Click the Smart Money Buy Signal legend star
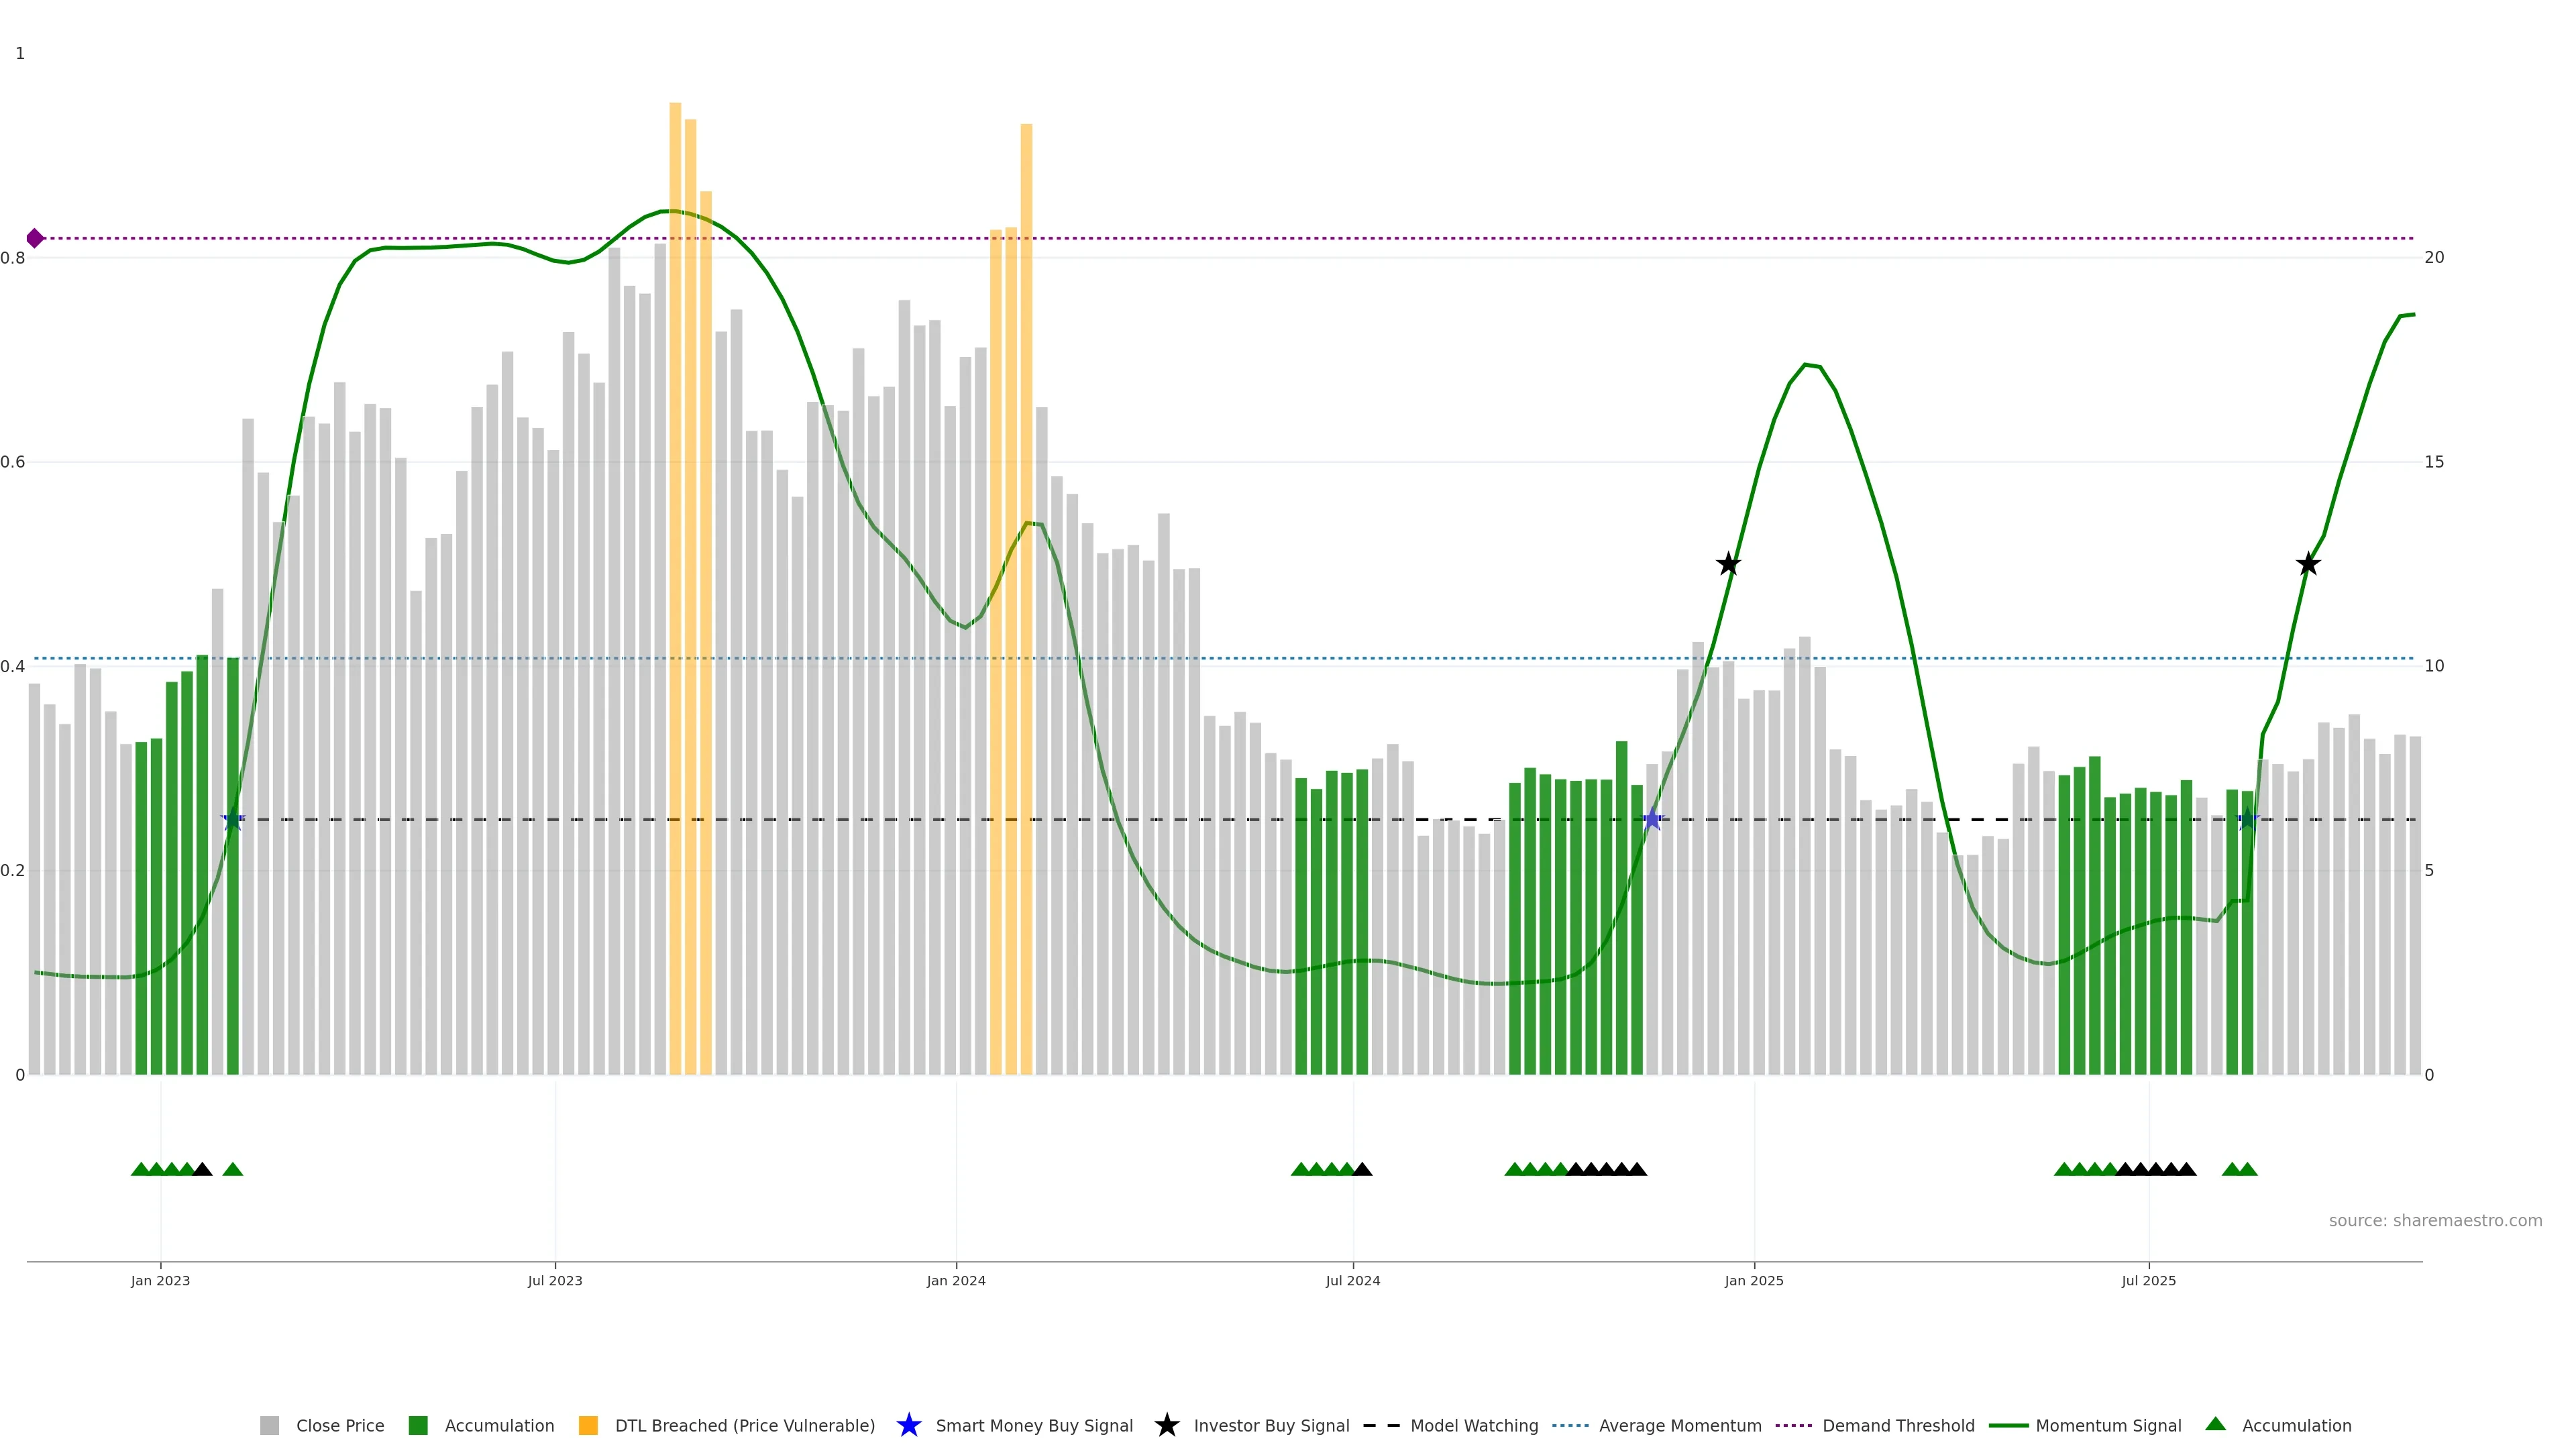Viewport: 2576px width, 1449px height. (x=908, y=1426)
